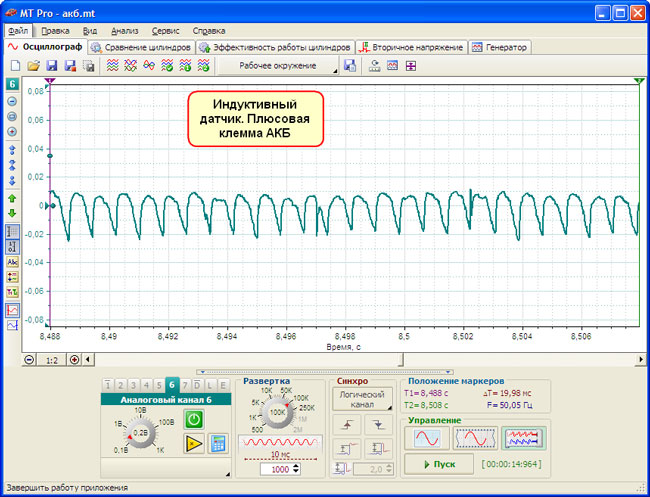Click the yellow play-arrow icon in channel panel
Viewport: 650px width, 497px height.
195,444
